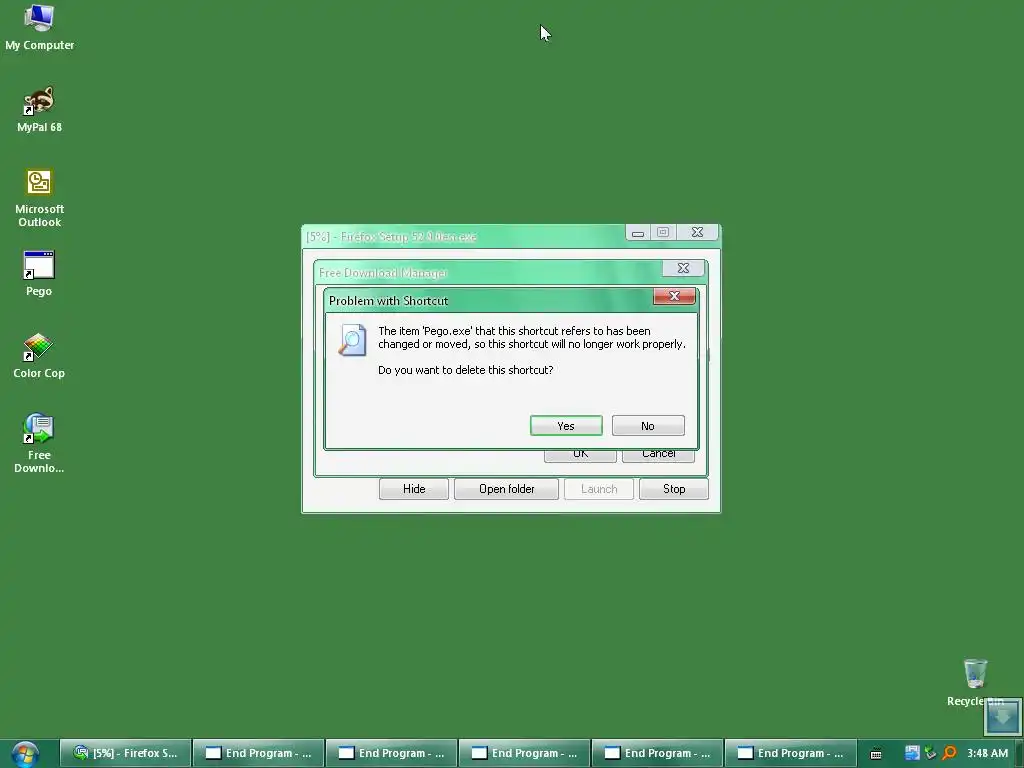Image resolution: width=1024 pixels, height=768 pixels.
Task: Close the Free Download Manager dialog
Action: pos(683,268)
